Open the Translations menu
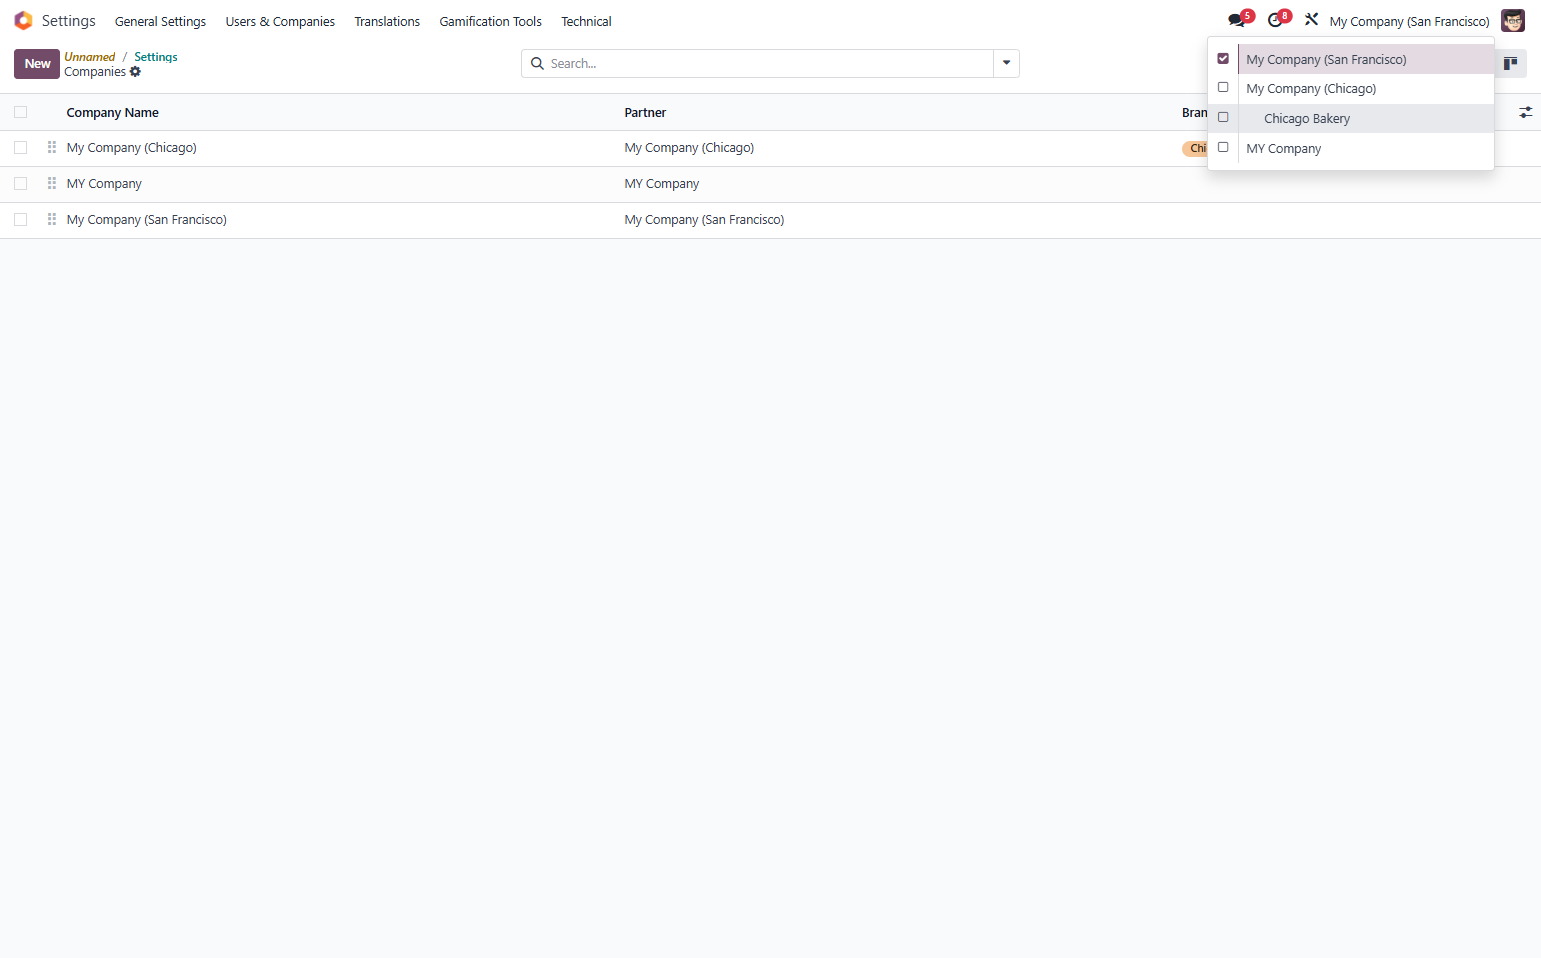 (x=387, y=21)
